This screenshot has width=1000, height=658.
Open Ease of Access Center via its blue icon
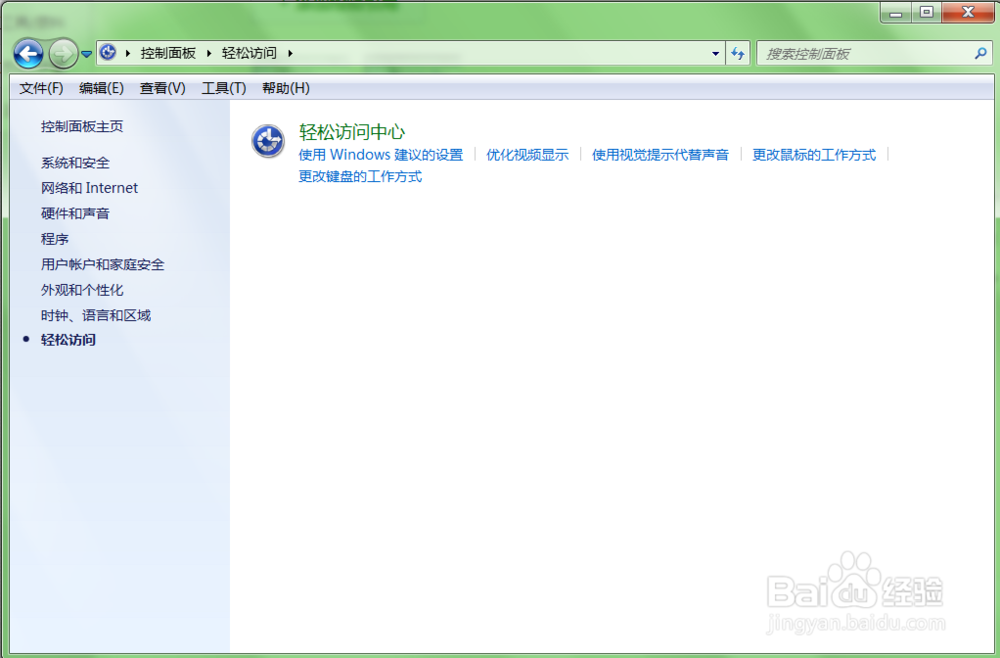(267, 142)
